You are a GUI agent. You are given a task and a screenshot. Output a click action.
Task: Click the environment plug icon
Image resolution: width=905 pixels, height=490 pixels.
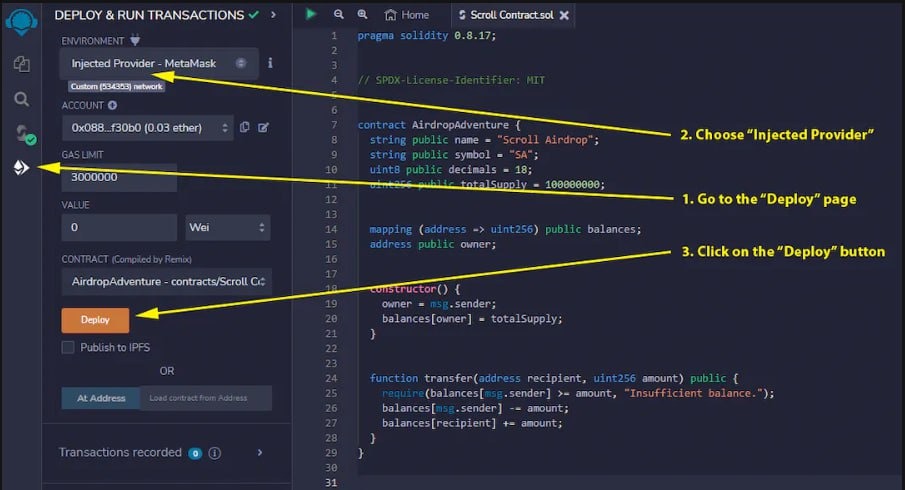click(135, 40)
